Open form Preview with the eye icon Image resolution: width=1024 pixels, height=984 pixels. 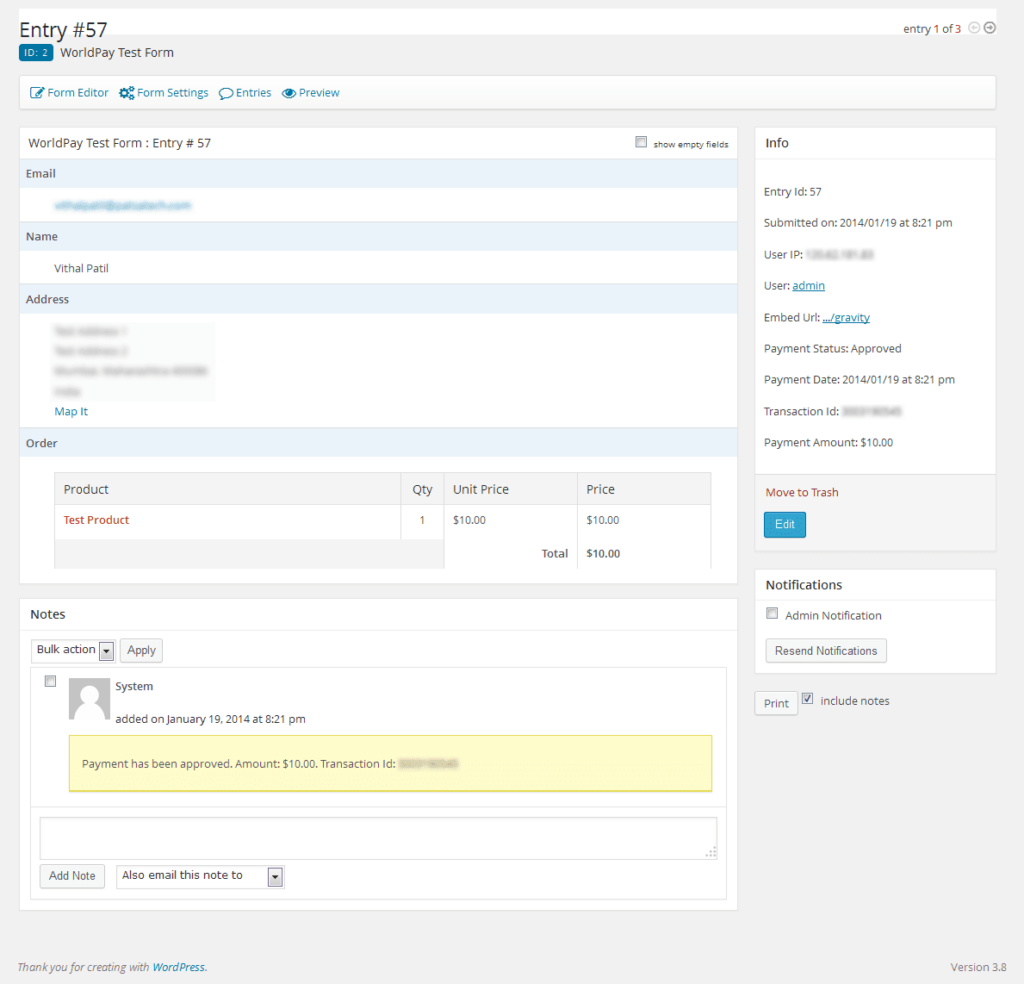point(289,92)
